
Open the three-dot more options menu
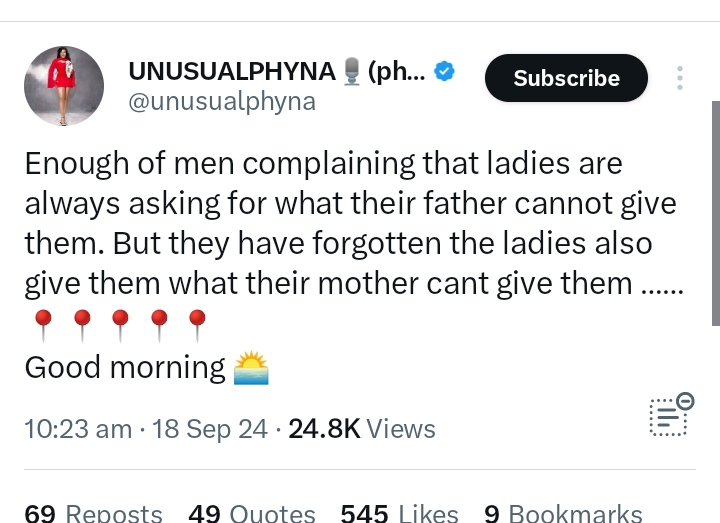[680, 78]
